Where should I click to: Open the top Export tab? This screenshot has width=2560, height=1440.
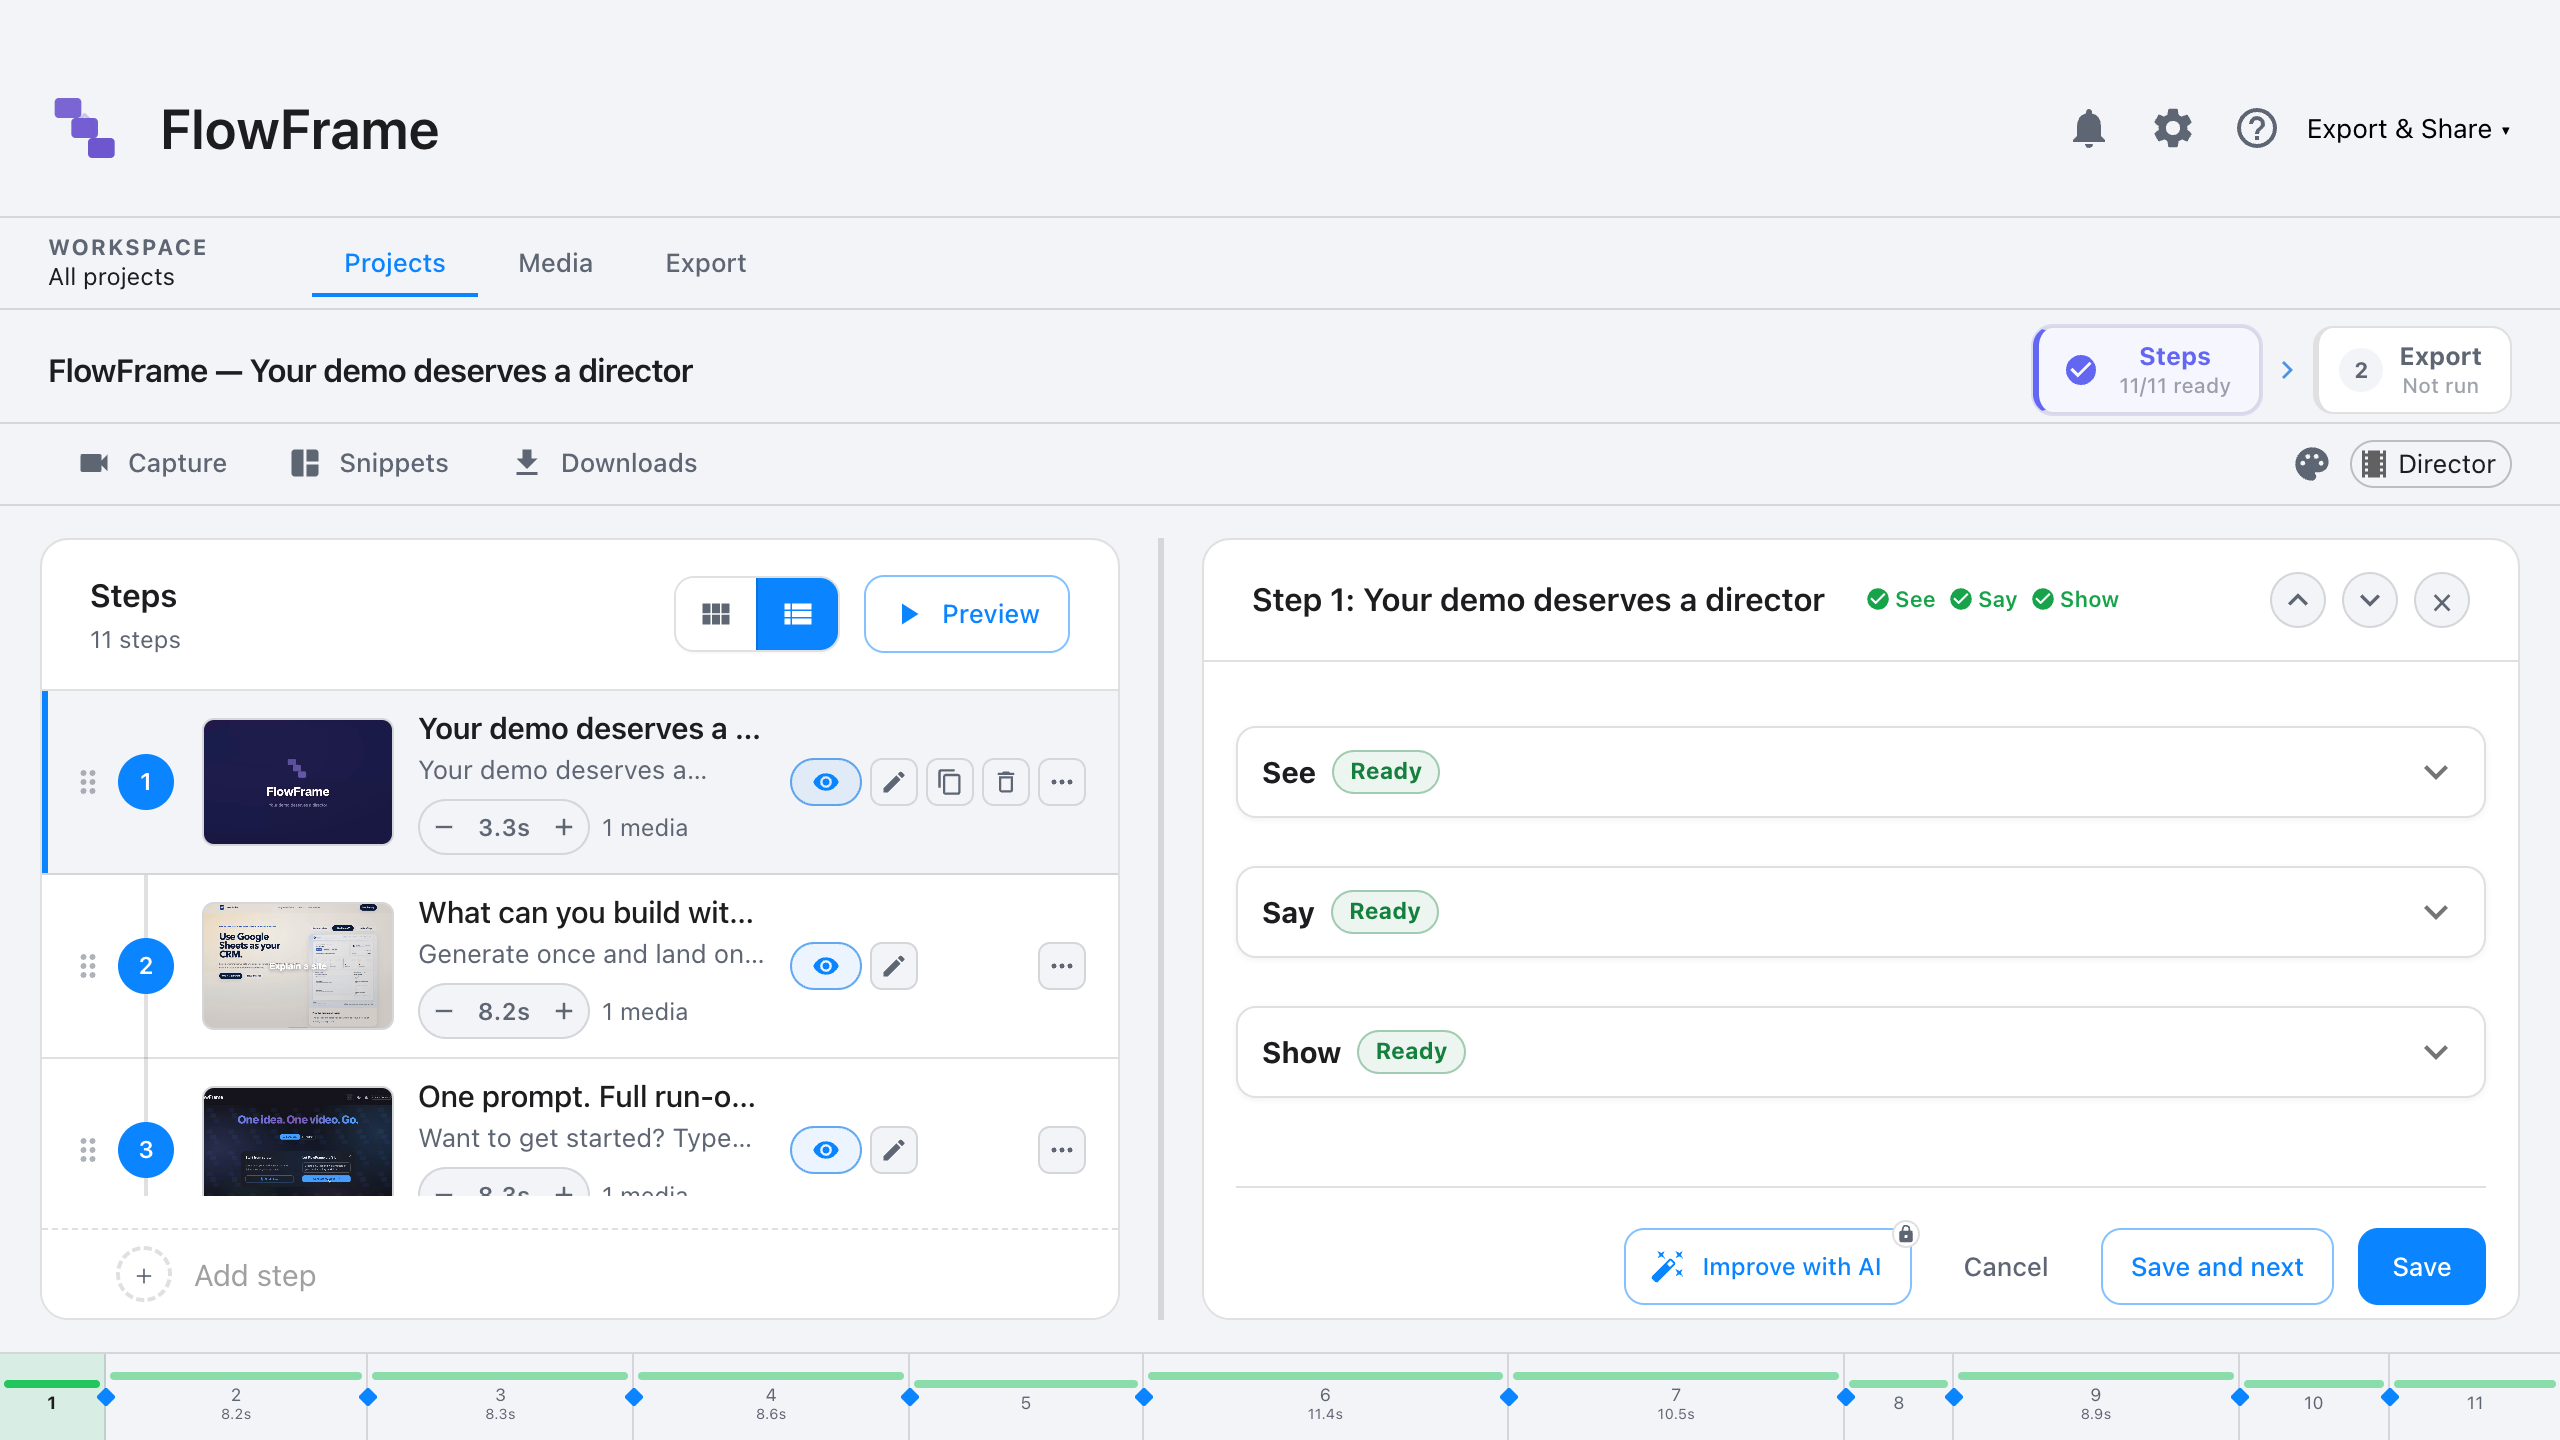tap(706, 263)
